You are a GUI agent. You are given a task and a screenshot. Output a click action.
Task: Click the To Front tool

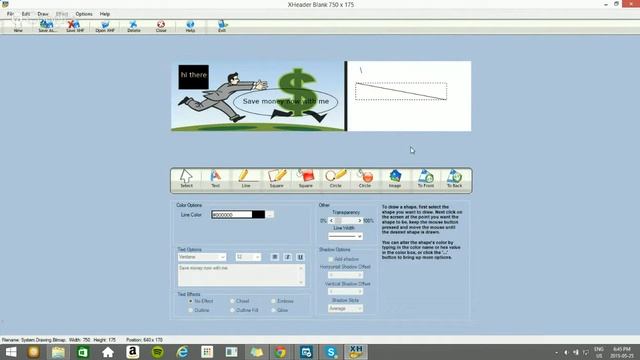coord(425,179)
